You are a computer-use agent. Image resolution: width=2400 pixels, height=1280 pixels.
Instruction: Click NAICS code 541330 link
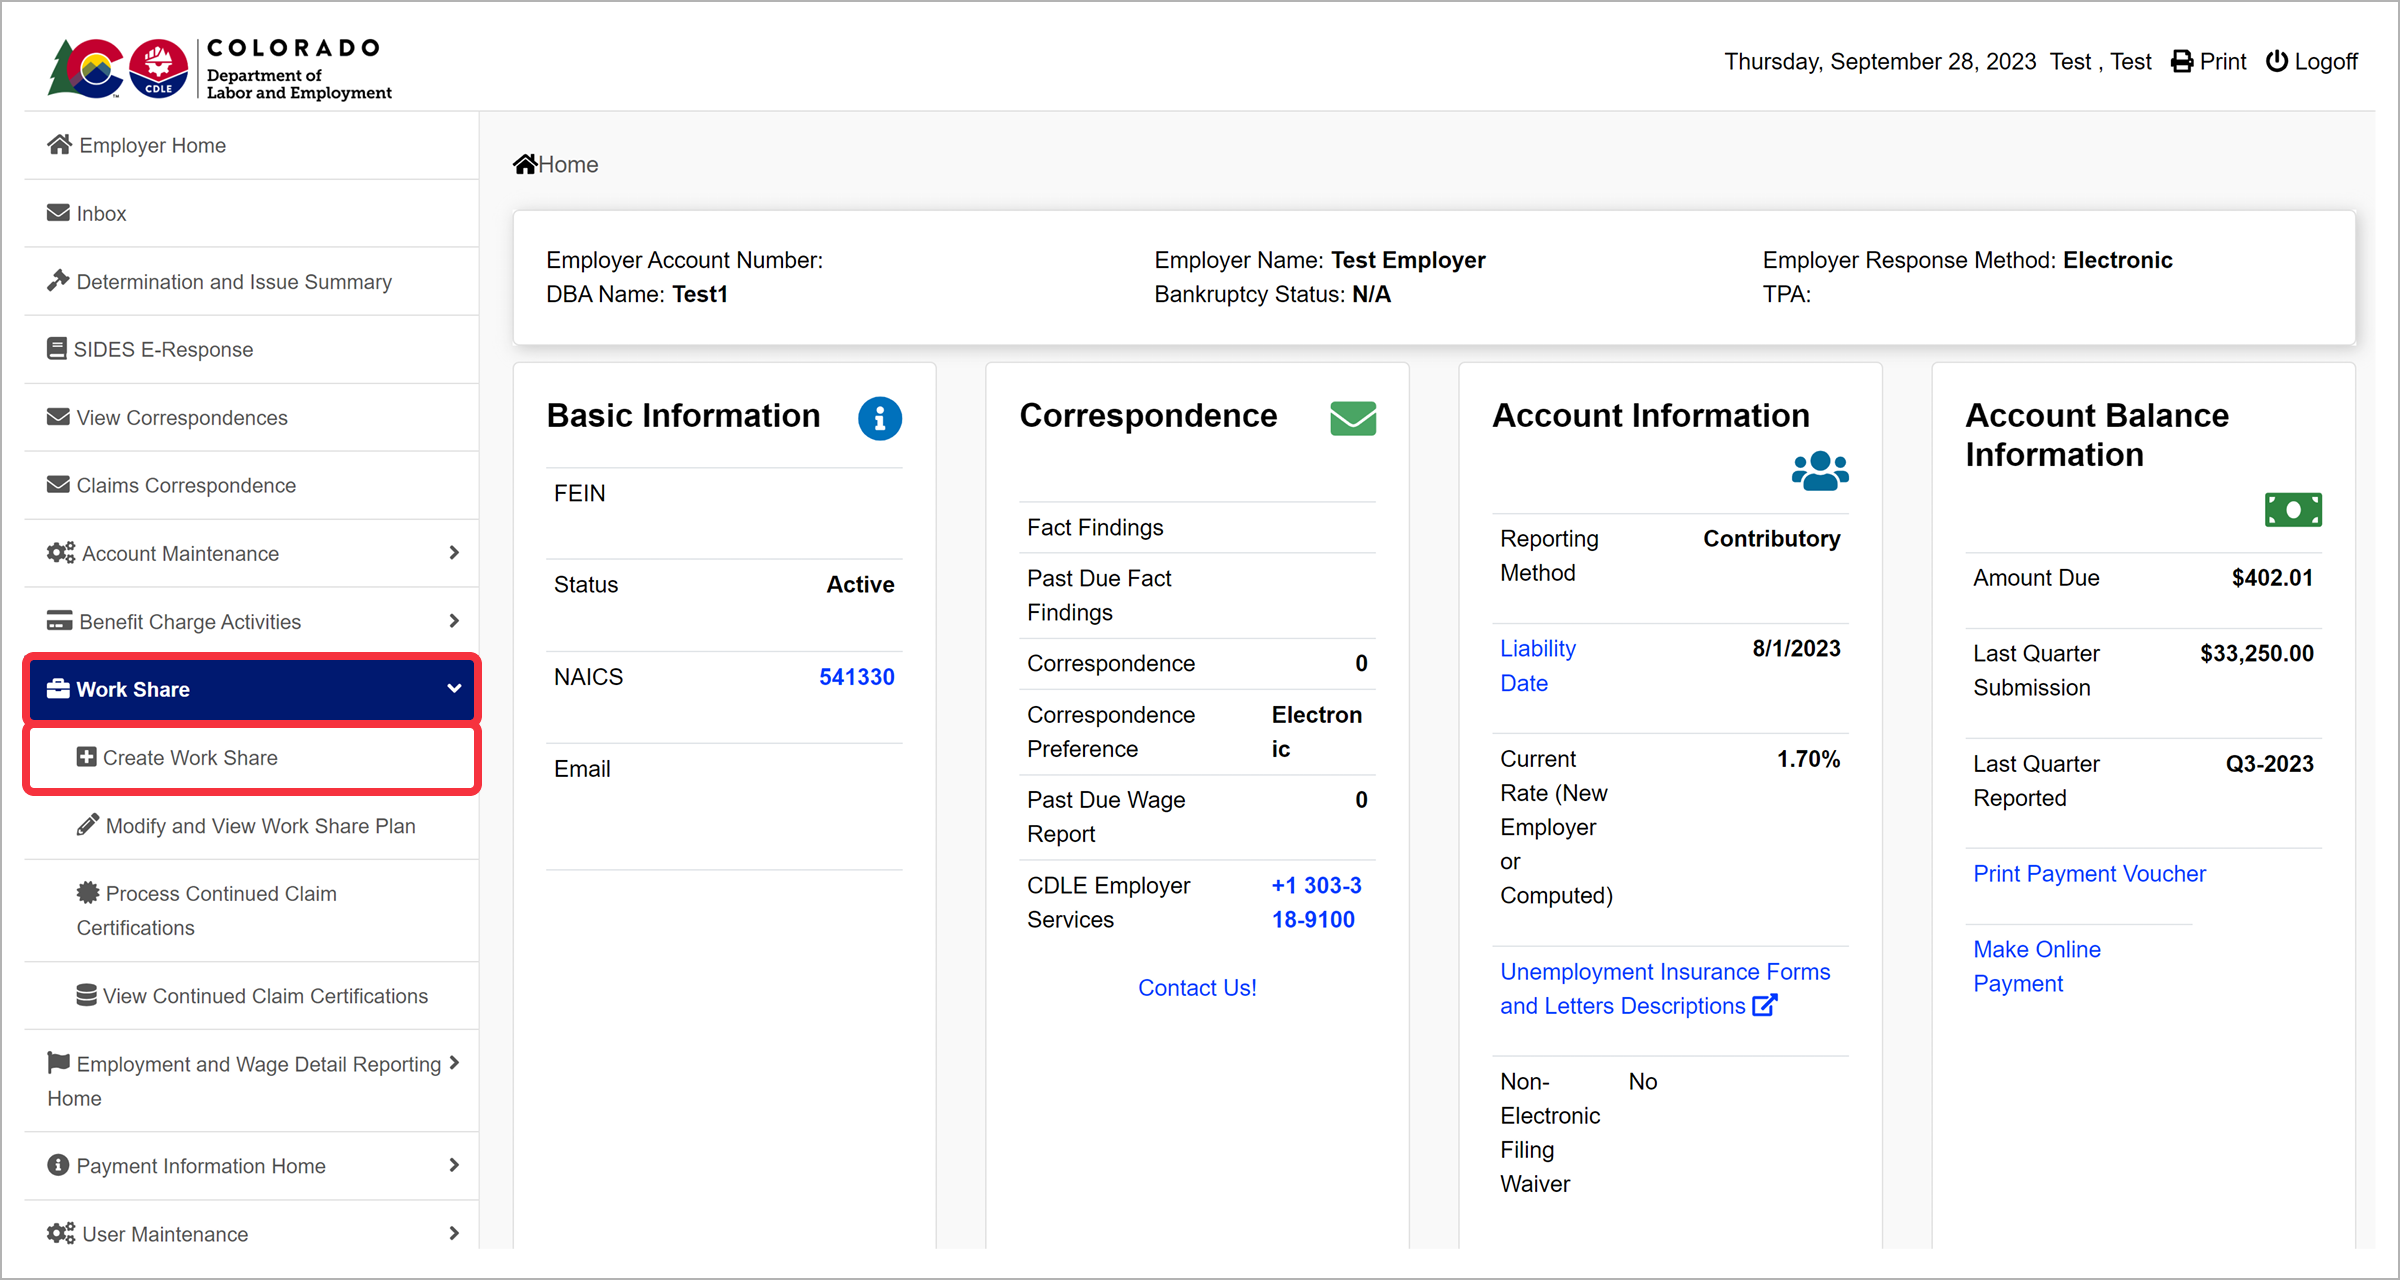pyautogui.click(x=856, y=677)
